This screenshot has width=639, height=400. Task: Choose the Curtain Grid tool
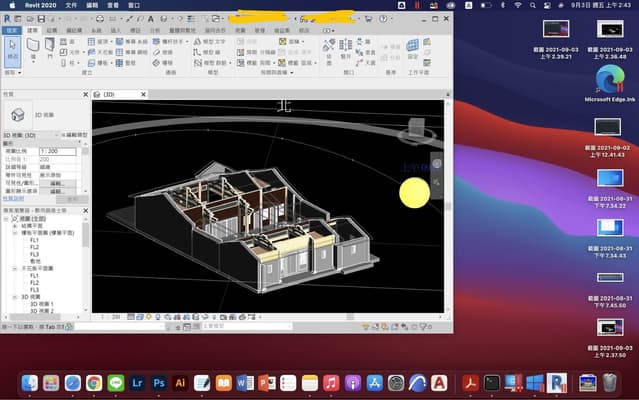click(x=131, y=52)
